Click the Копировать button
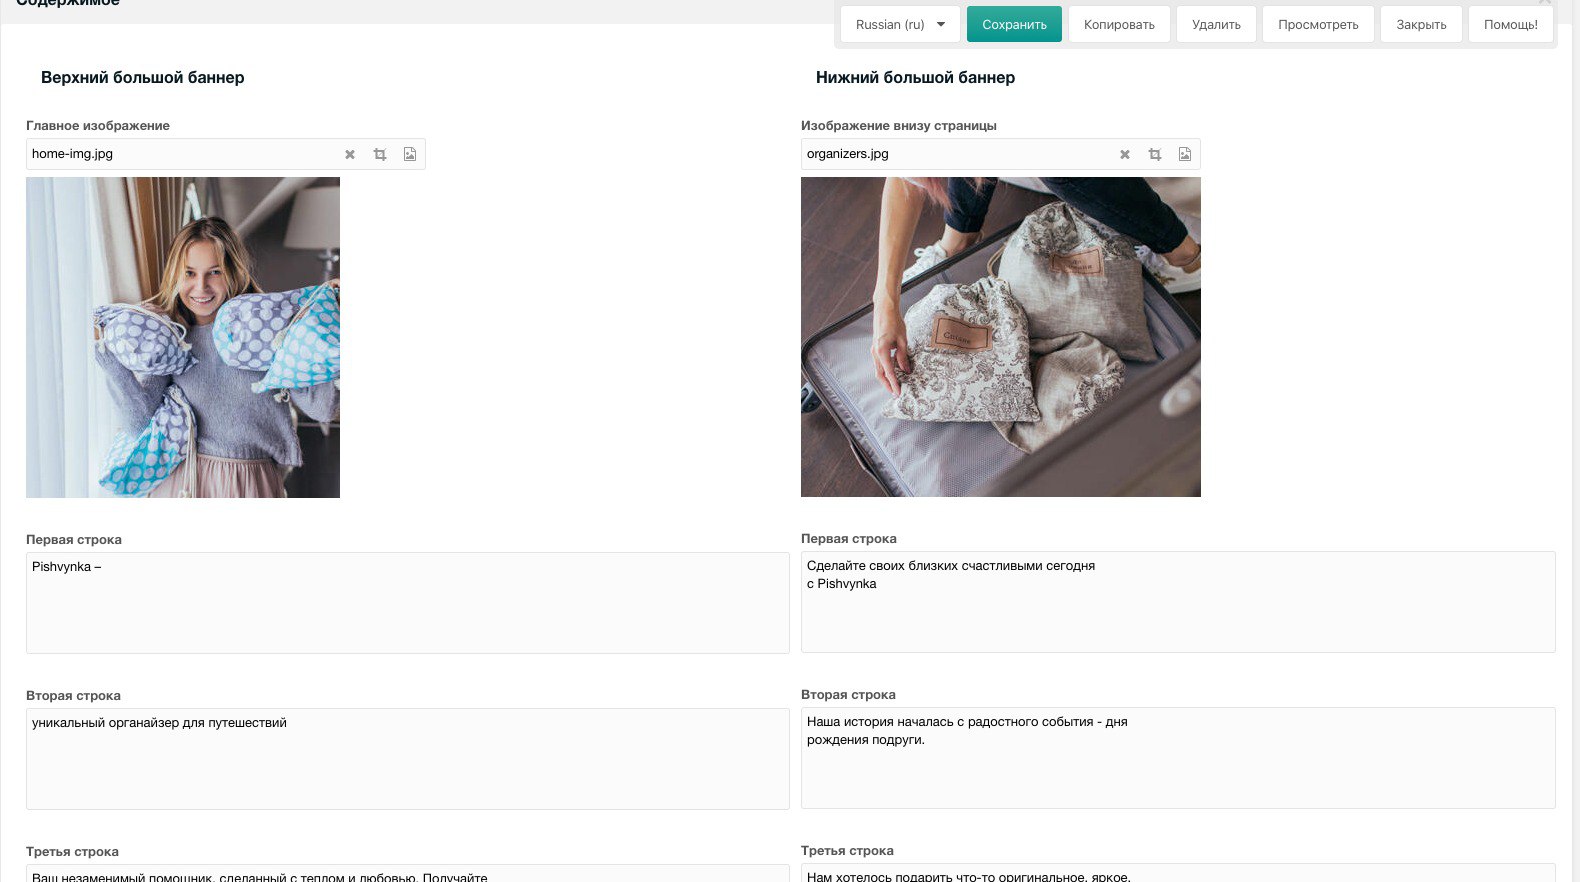This screenshot has height=882, width=1580. click(1119, 24)
